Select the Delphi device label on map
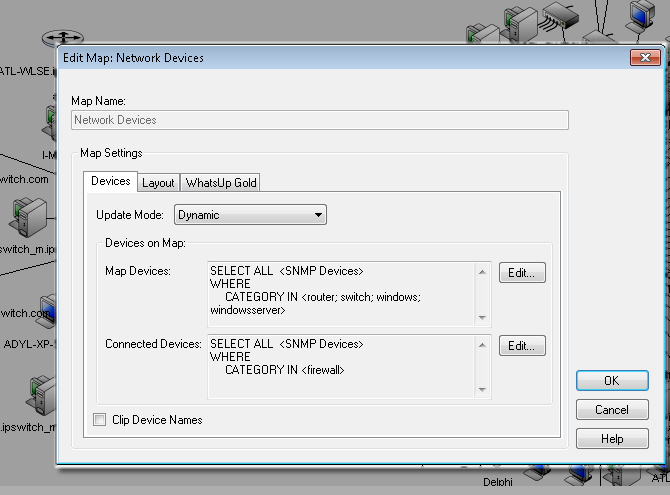The width and height of the screenshot is (670, 495). click(498, 482)
